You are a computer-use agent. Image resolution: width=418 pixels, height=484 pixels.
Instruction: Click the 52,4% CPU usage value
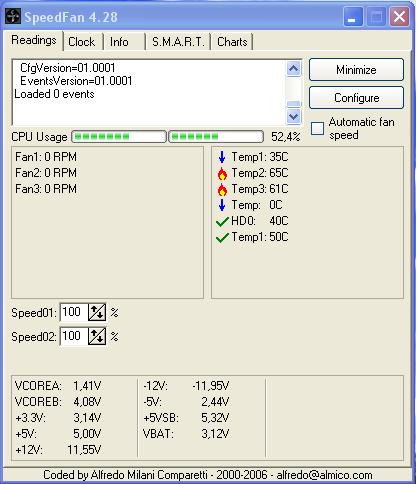[x=285, y=137]
